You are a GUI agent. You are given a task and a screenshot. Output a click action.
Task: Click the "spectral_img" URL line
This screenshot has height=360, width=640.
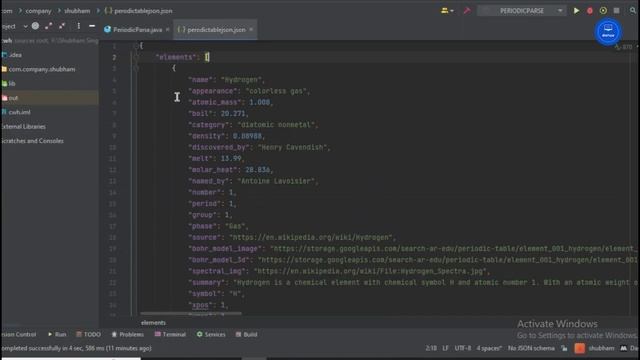(x=339, y=271)
